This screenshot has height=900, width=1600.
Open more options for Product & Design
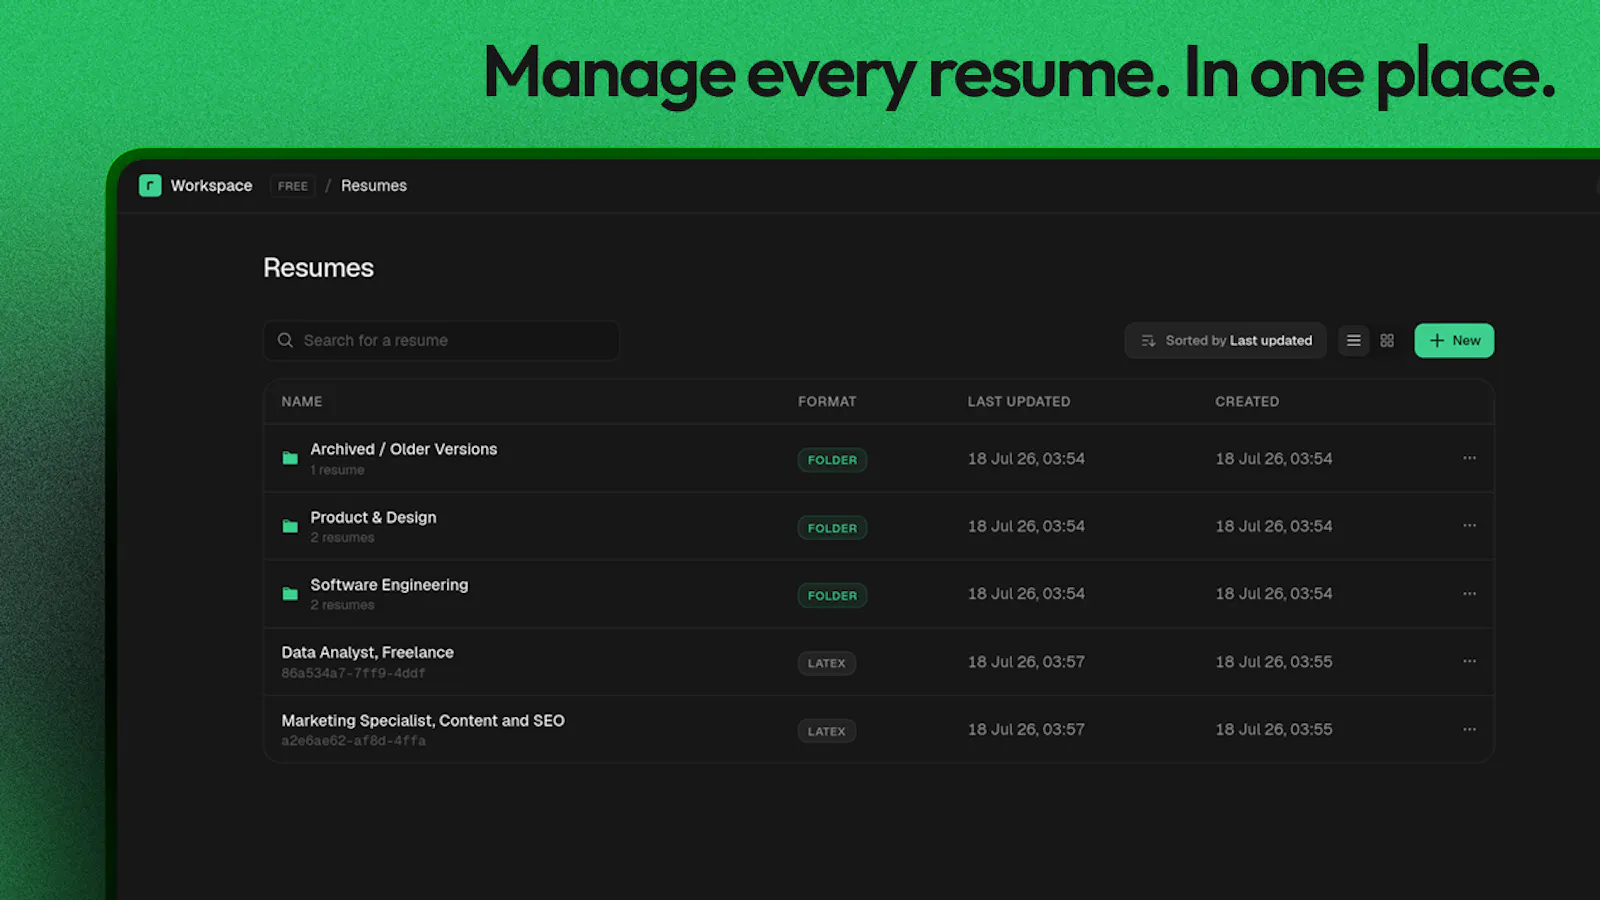(1469, 526)
